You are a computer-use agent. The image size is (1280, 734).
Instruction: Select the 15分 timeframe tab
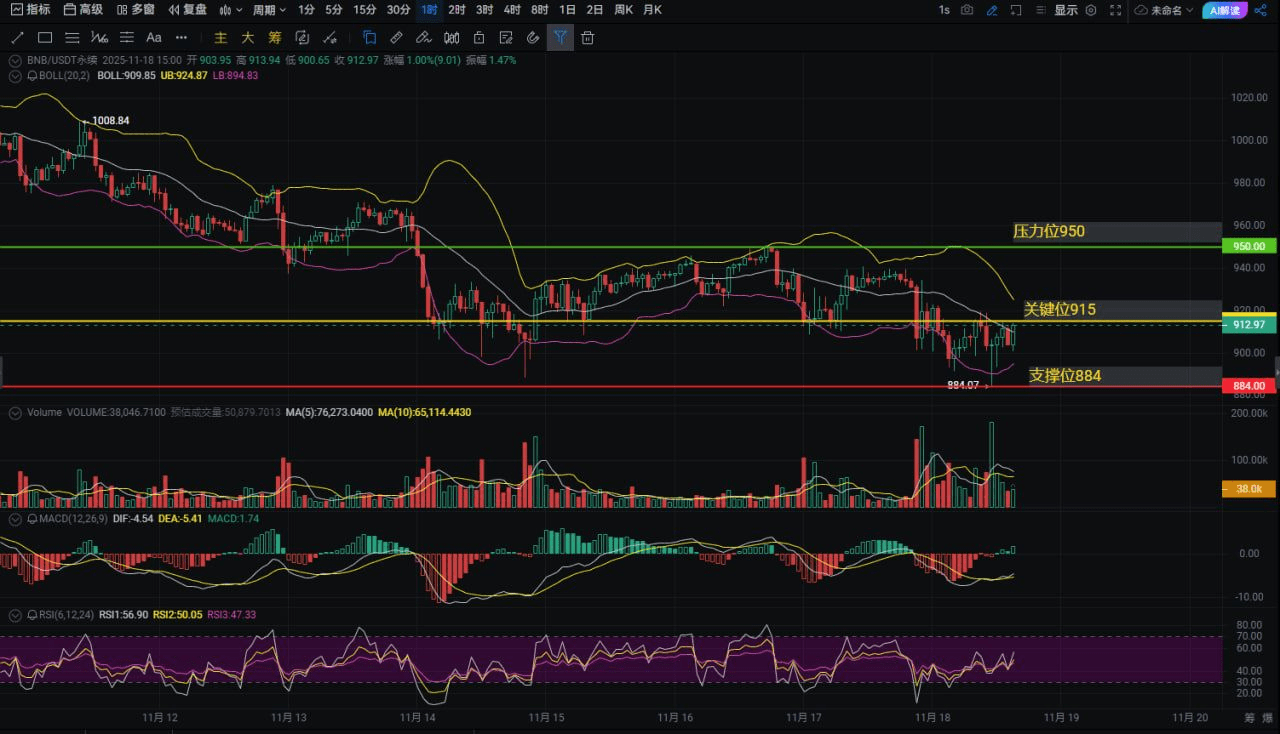(365, 10)
